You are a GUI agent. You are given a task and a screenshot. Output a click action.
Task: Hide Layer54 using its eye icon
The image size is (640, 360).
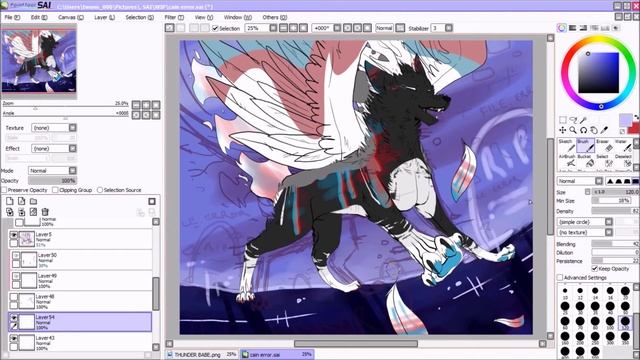pyautogui.click(x=13, y=318)
